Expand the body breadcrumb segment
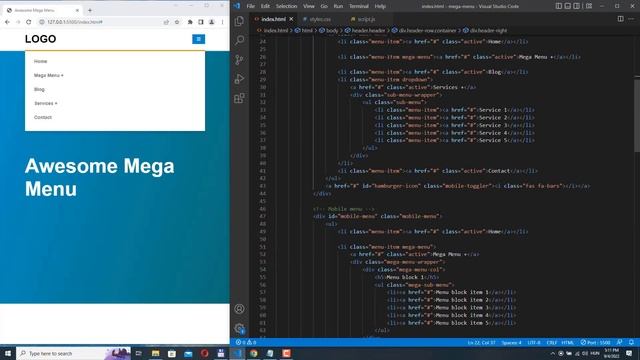Viewport: 640px width, 360px height. point(329,31)
